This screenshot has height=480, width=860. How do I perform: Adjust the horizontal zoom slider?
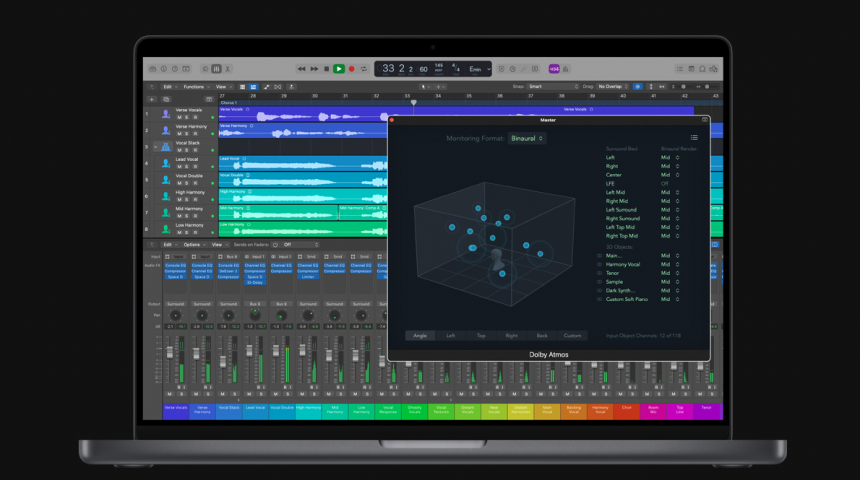(x=707, y=87)
